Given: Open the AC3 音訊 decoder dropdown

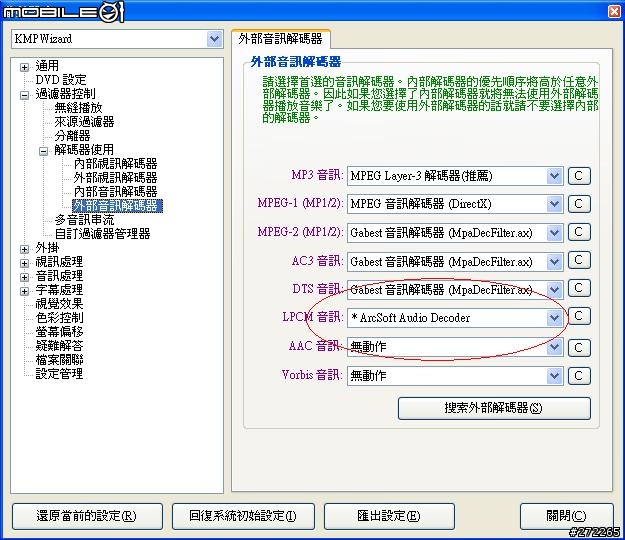Looking at the screenshot, I should click(554, 262).
